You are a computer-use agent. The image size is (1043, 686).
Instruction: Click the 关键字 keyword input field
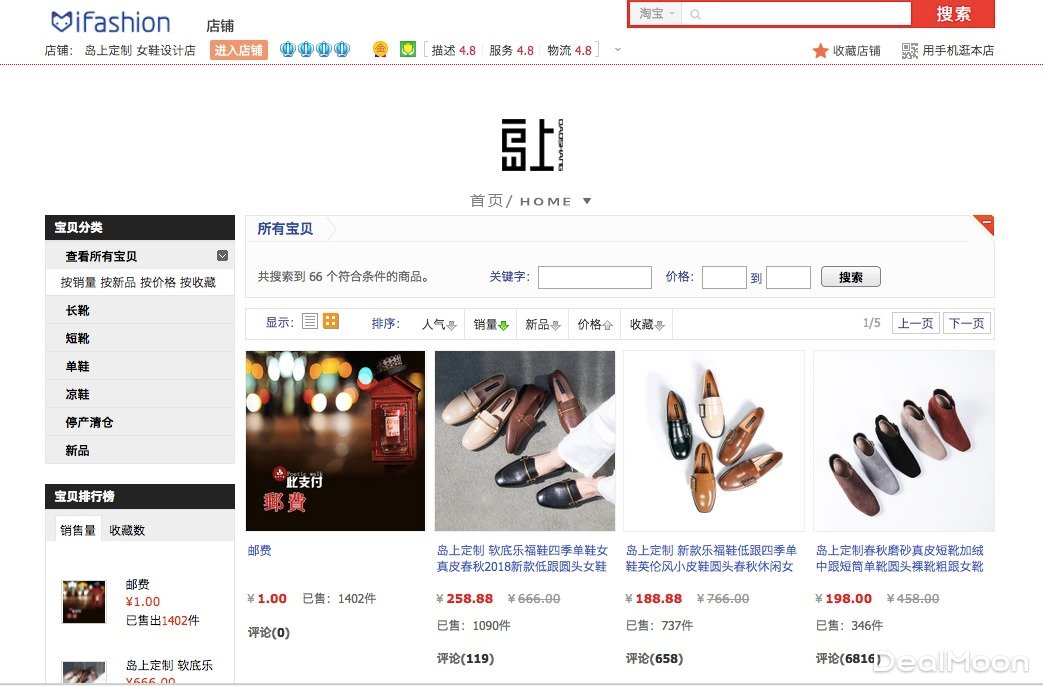coord(594,277)
